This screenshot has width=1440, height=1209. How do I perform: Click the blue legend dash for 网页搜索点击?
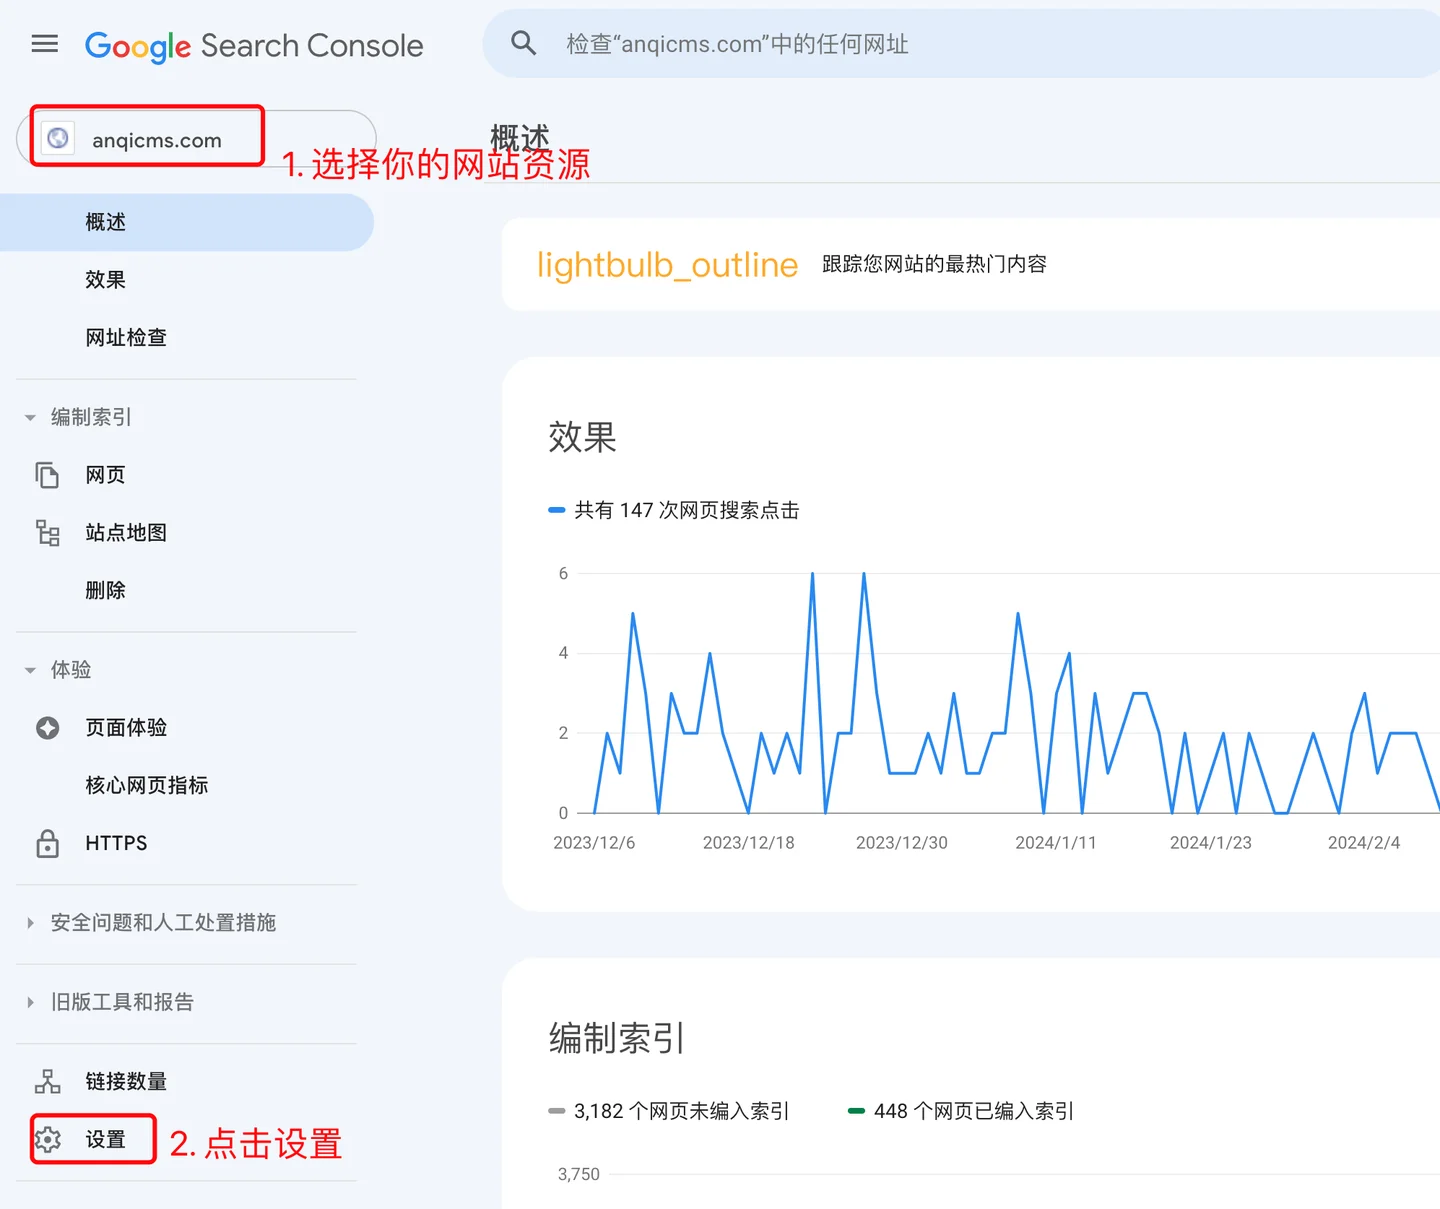[x=557, y=510]
